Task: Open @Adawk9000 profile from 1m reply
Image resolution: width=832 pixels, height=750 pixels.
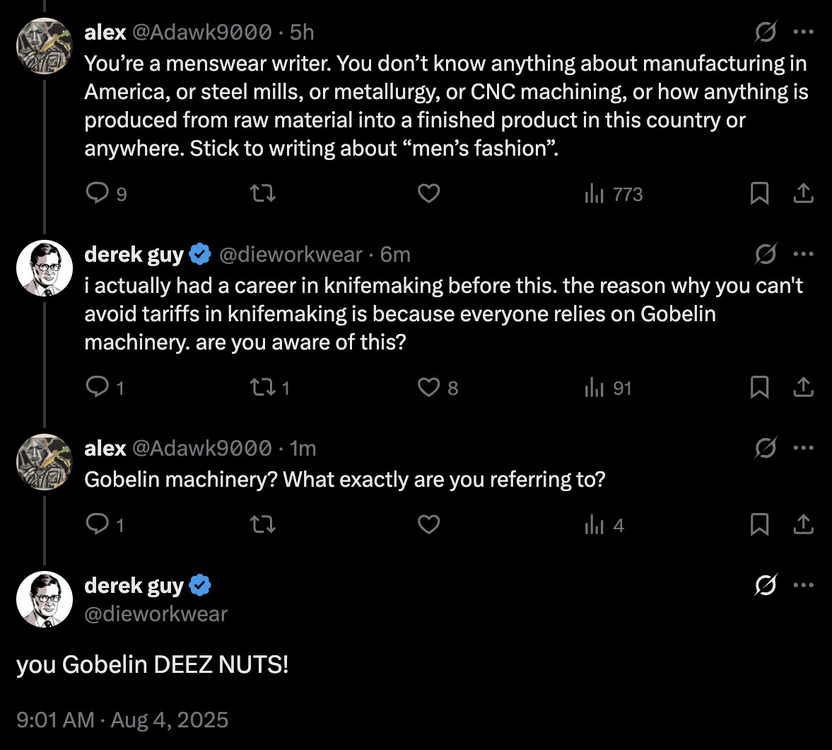Action: (201, 448)
